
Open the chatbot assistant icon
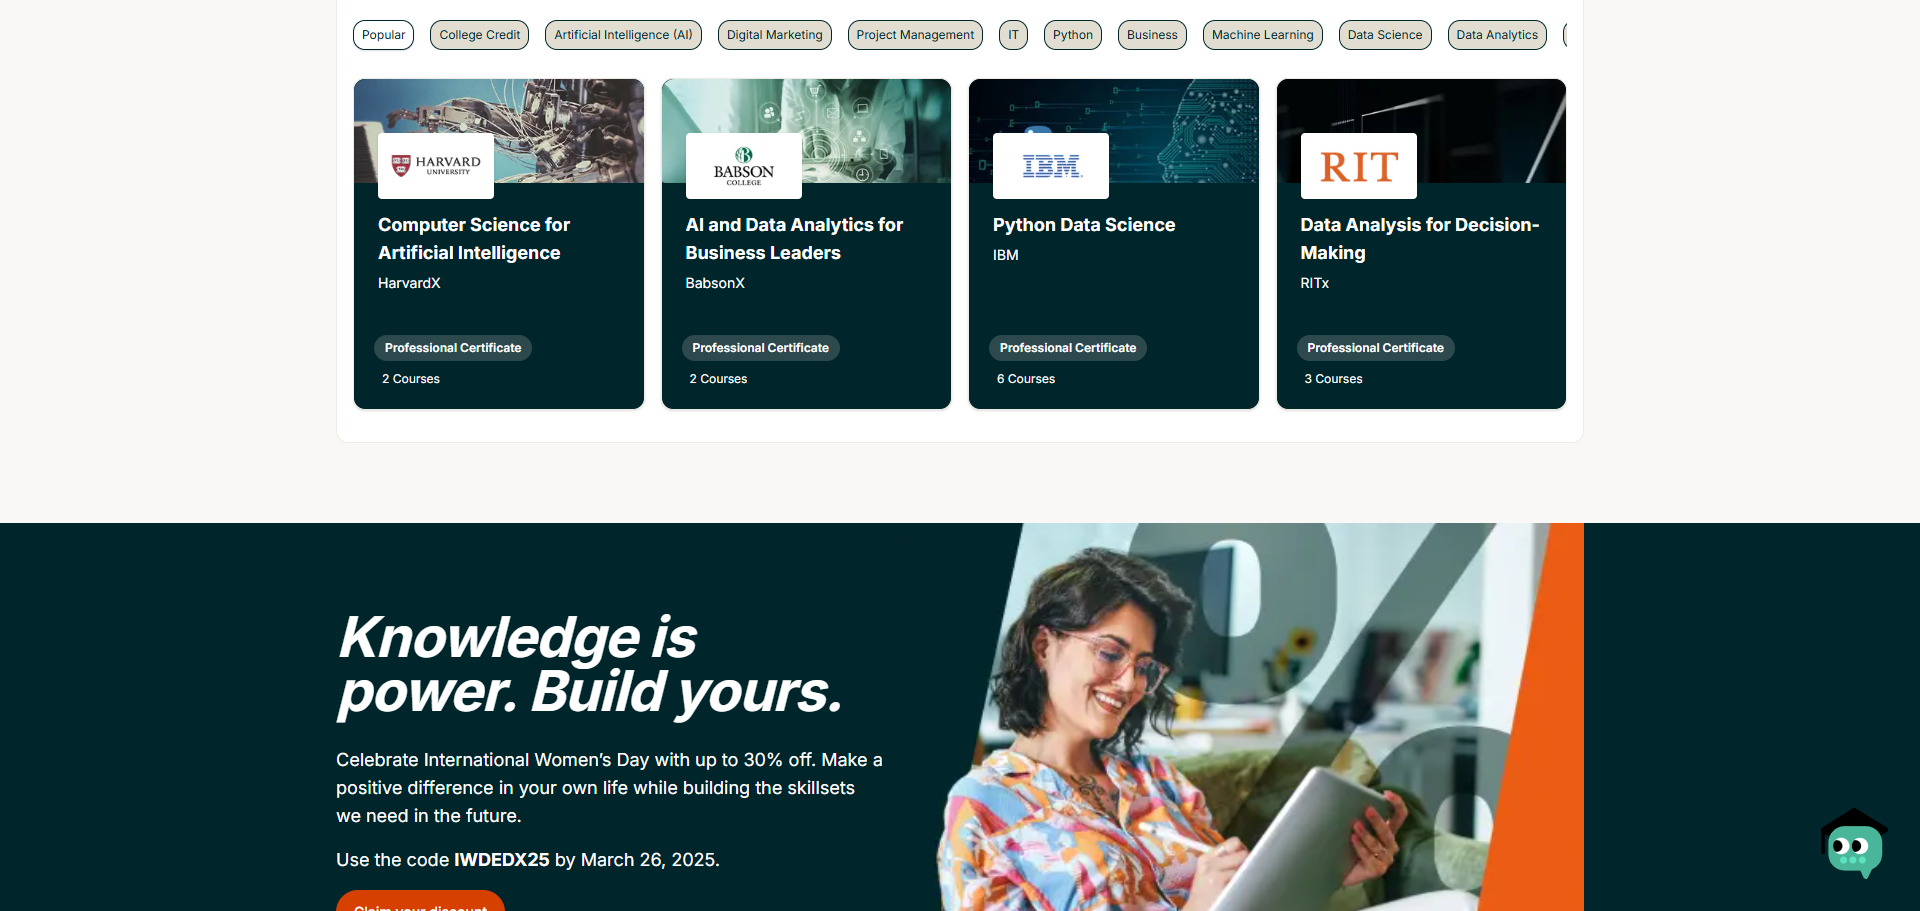click(x=1854, y=845)
